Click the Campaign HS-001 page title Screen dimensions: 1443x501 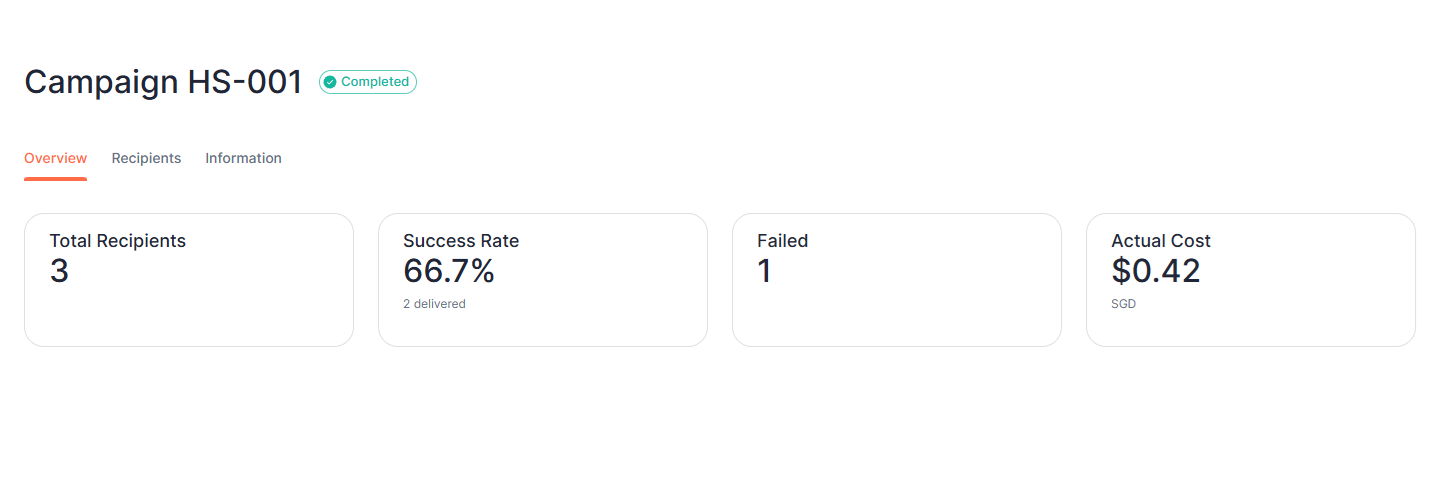click(163, 82)
